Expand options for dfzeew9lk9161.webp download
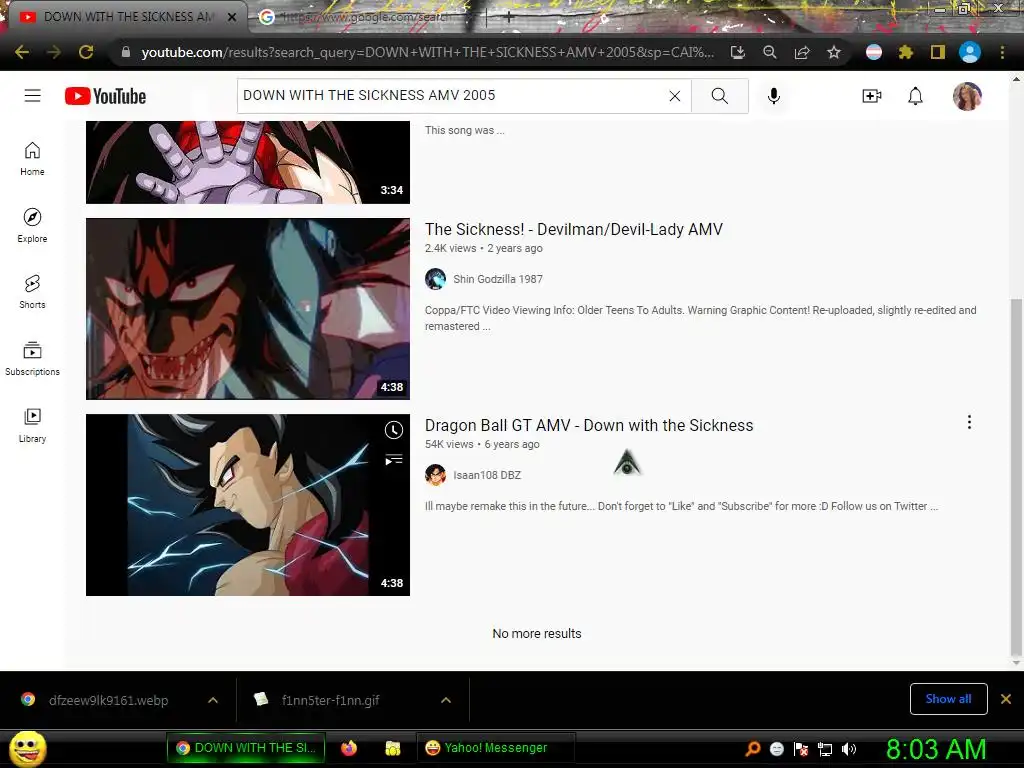The height and width of the screenshot is (768, 1024). click(x=213, y=700)
